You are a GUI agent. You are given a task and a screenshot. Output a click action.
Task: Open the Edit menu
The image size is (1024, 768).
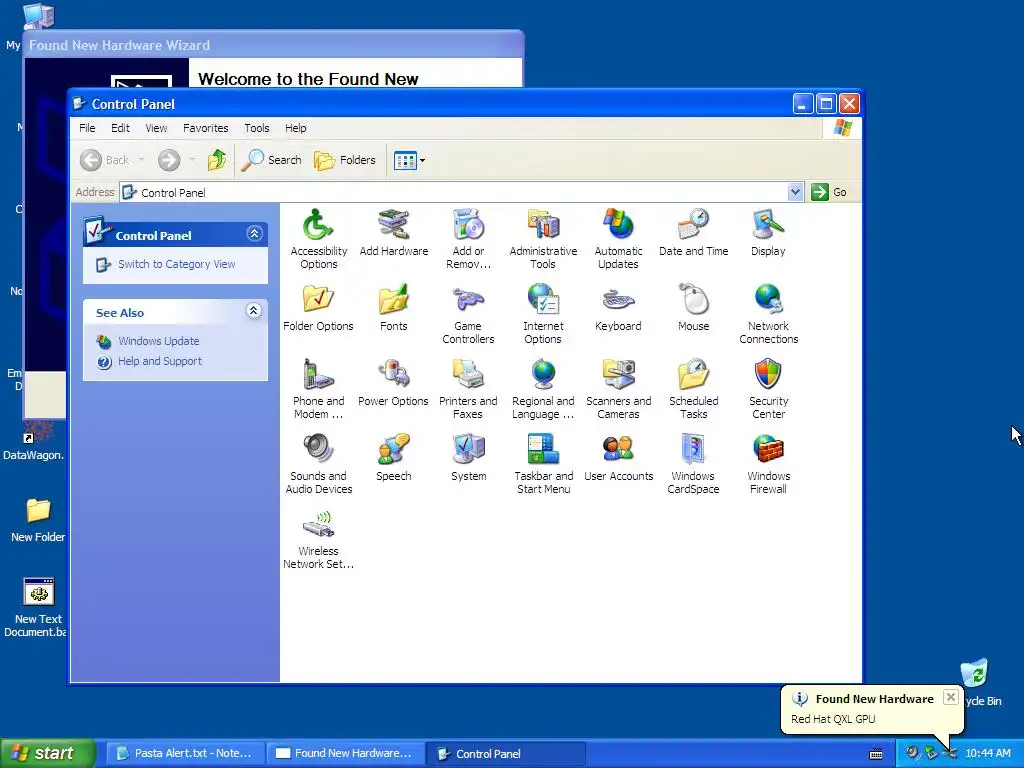120,128
